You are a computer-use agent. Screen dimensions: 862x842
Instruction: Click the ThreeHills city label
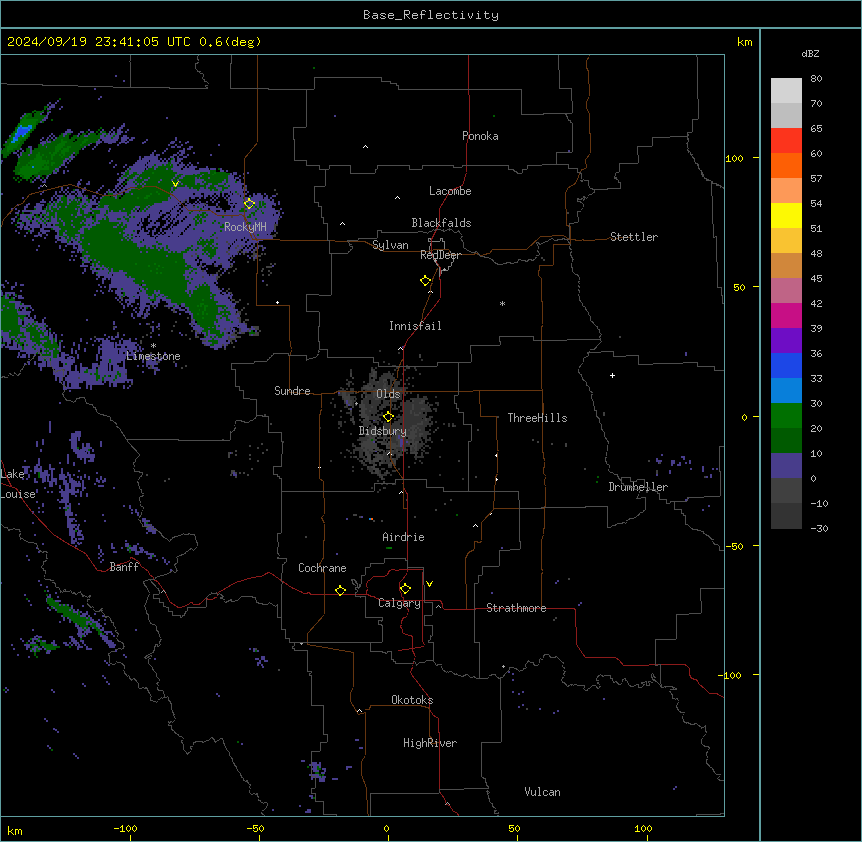(537, 418)
